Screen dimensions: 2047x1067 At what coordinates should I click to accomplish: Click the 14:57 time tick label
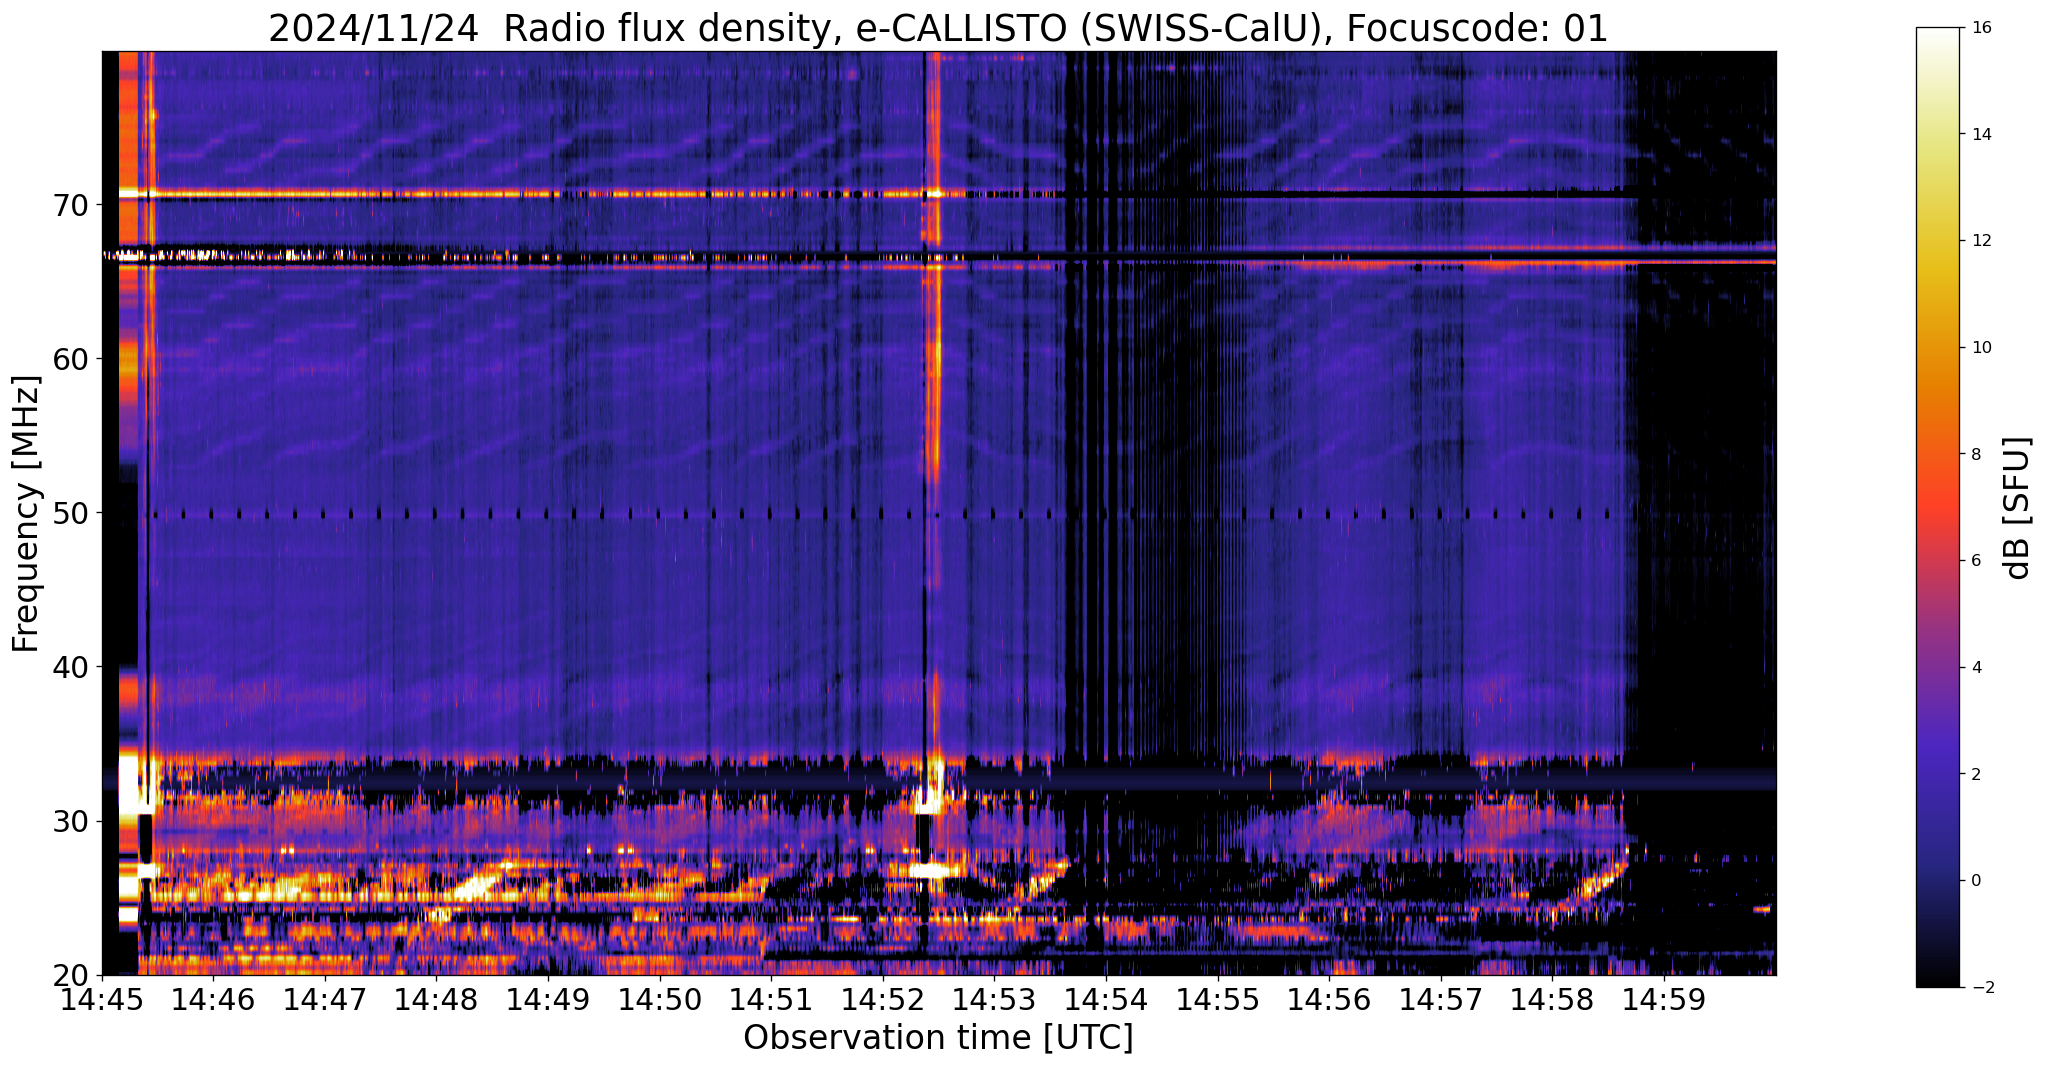coord(1441,1000)
